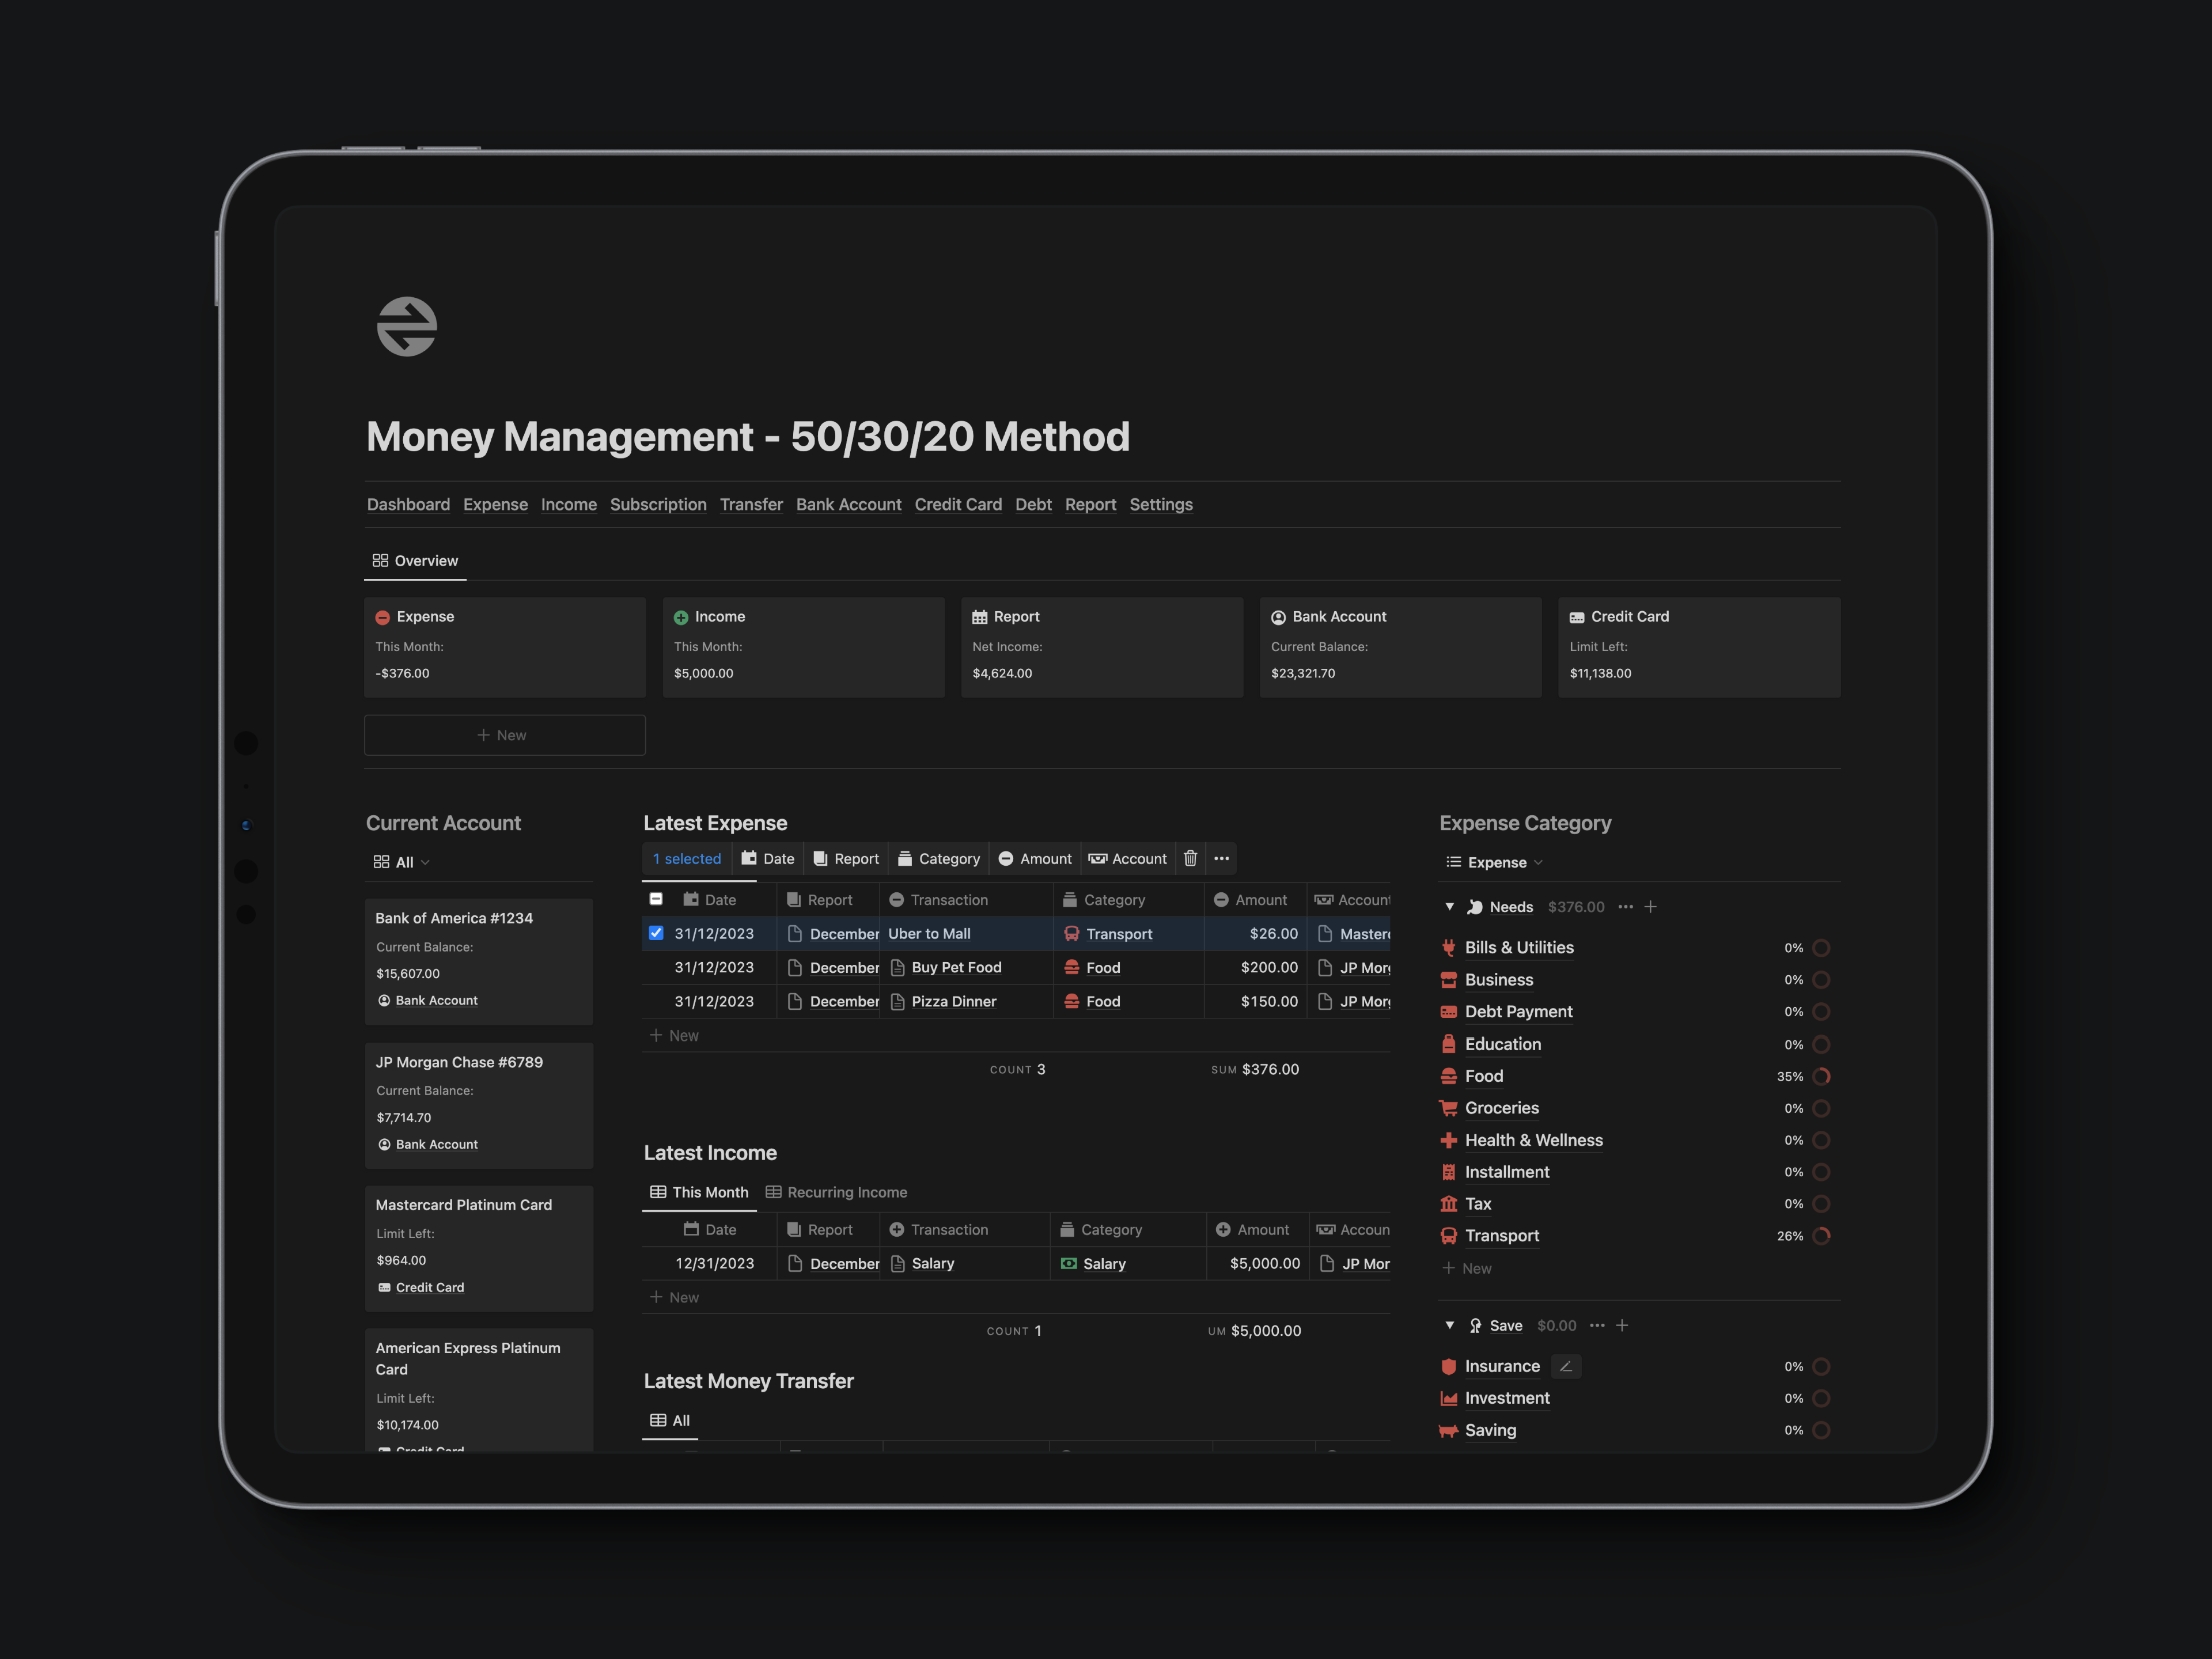2212x1659 pixels.
Task: Uncheck the Uber to Mall row checkbox
Action: tap(656, 933)
